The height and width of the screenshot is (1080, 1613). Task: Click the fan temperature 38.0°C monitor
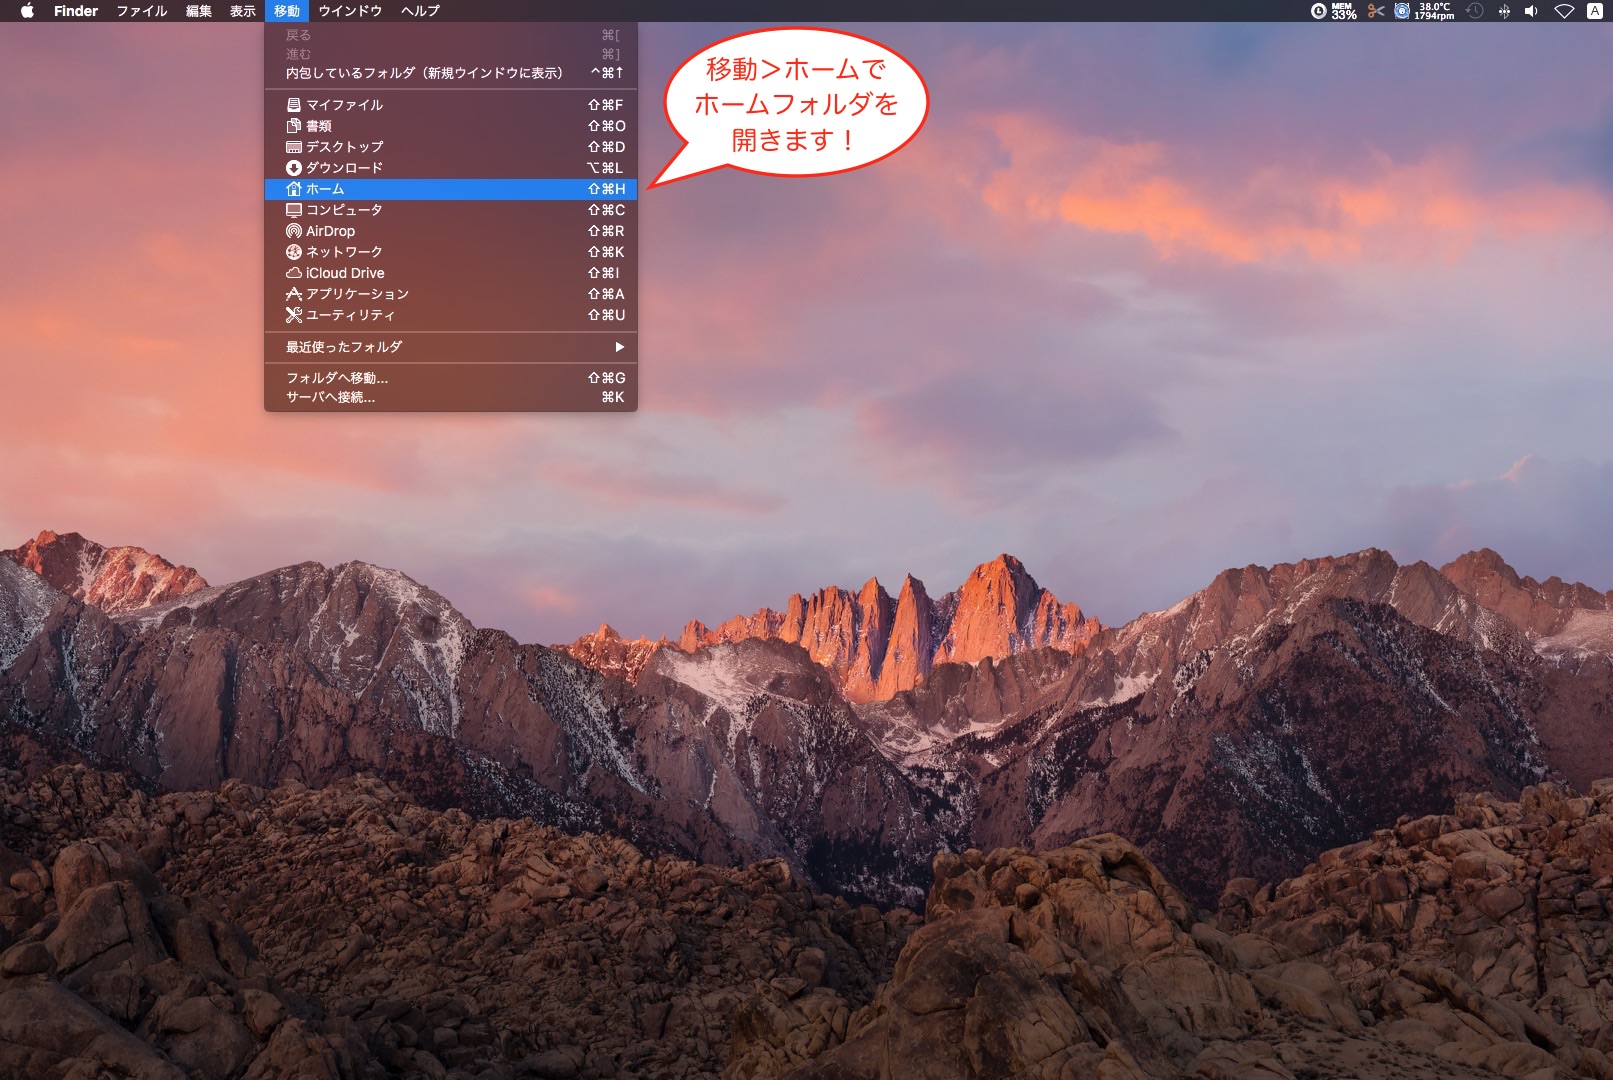[x=1433, y=11]
